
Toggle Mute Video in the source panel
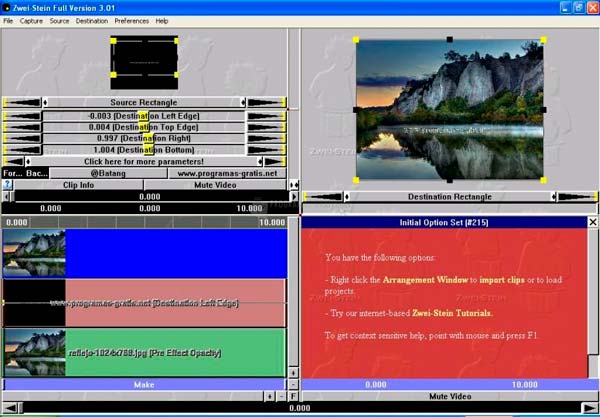tap(215, 185)
